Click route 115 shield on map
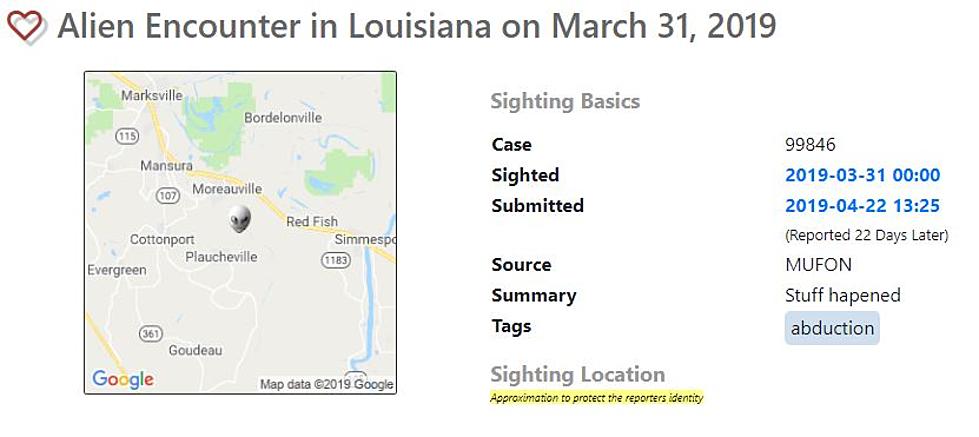The image size is (979, 437). 127,136
